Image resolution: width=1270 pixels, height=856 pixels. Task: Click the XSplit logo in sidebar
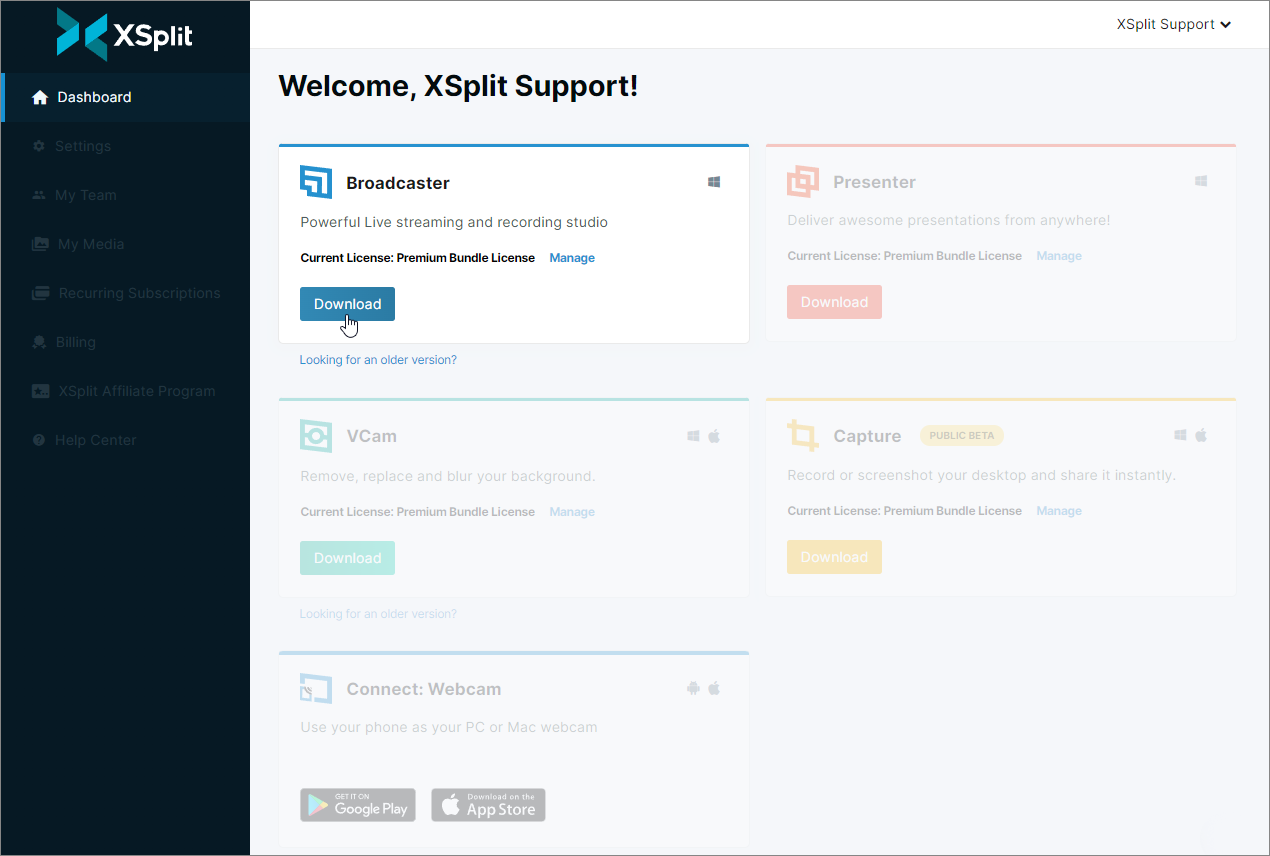tap(125, 35)
